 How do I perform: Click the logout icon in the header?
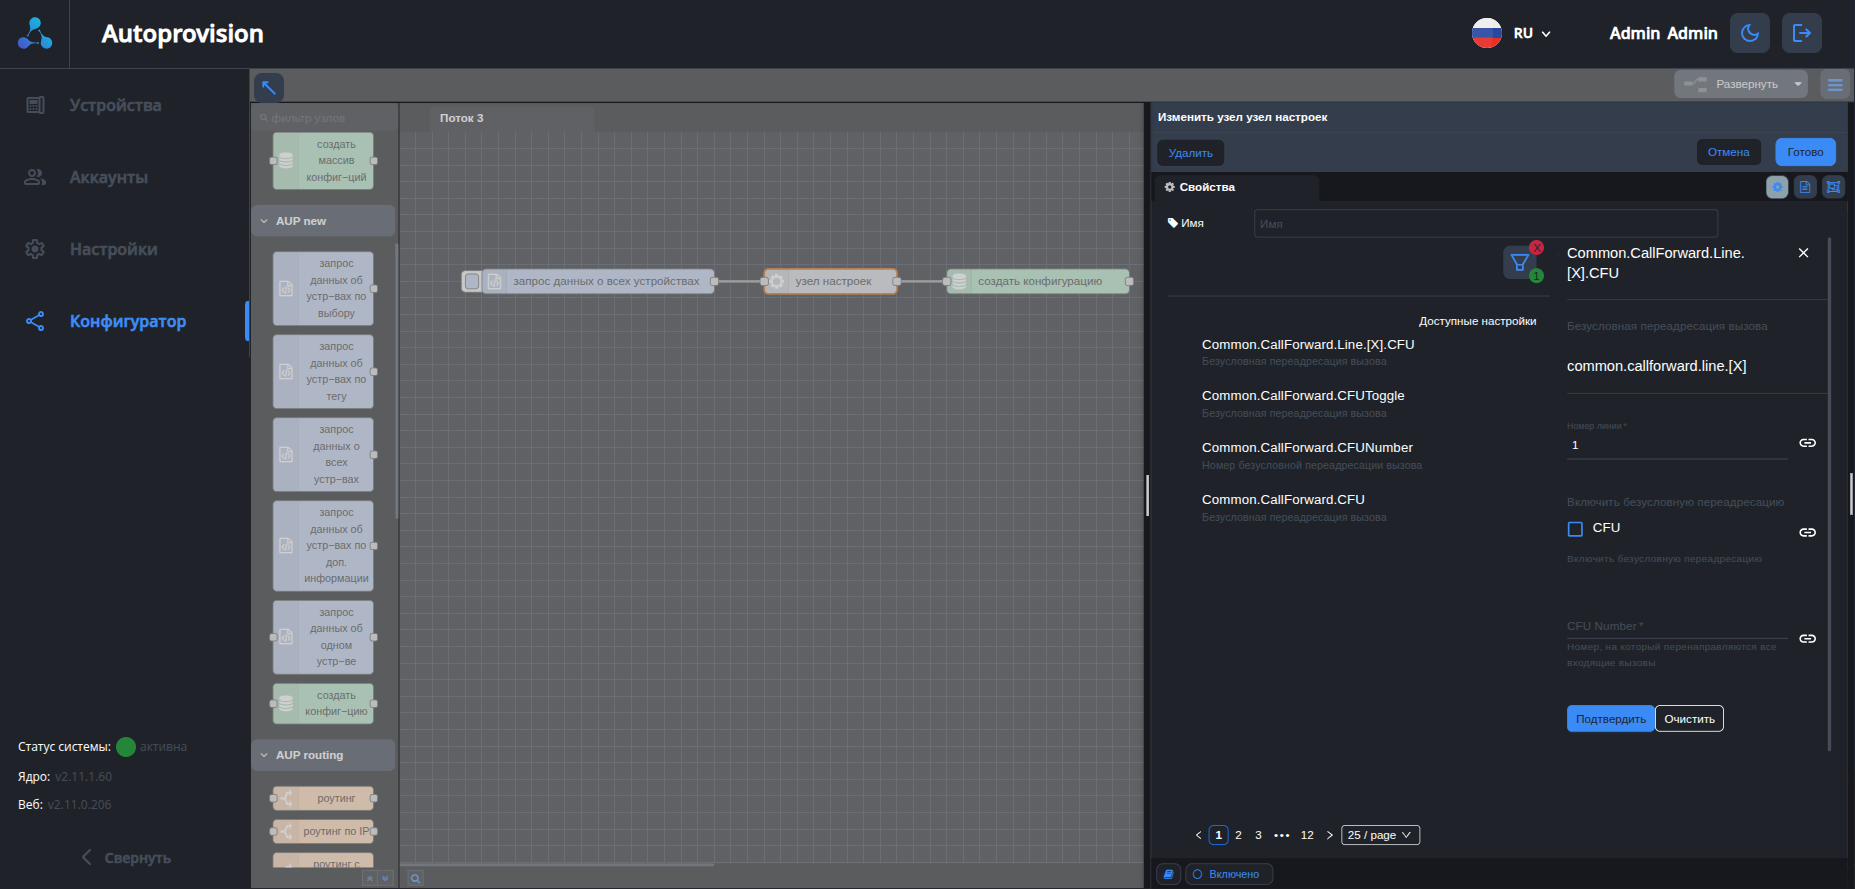point(1801,33)
